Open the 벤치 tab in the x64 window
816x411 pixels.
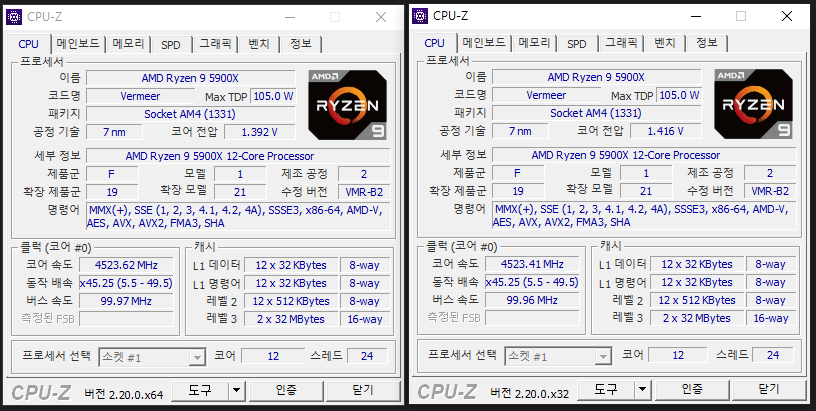pyautogui.click(x=259, y=44)
